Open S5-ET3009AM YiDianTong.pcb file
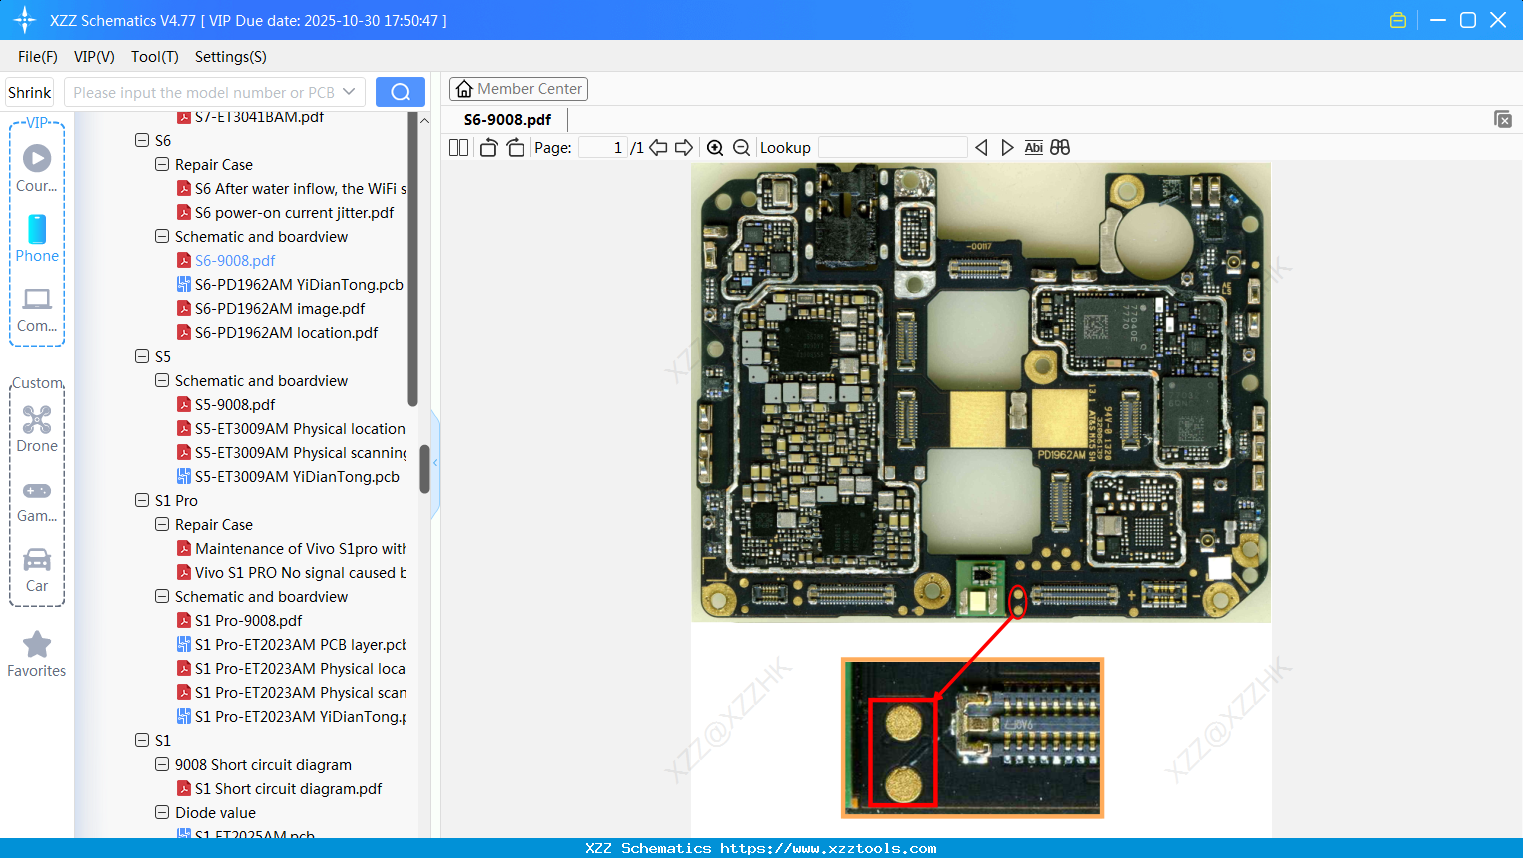This screenshot has width=1523, height=858. [297, 477]
